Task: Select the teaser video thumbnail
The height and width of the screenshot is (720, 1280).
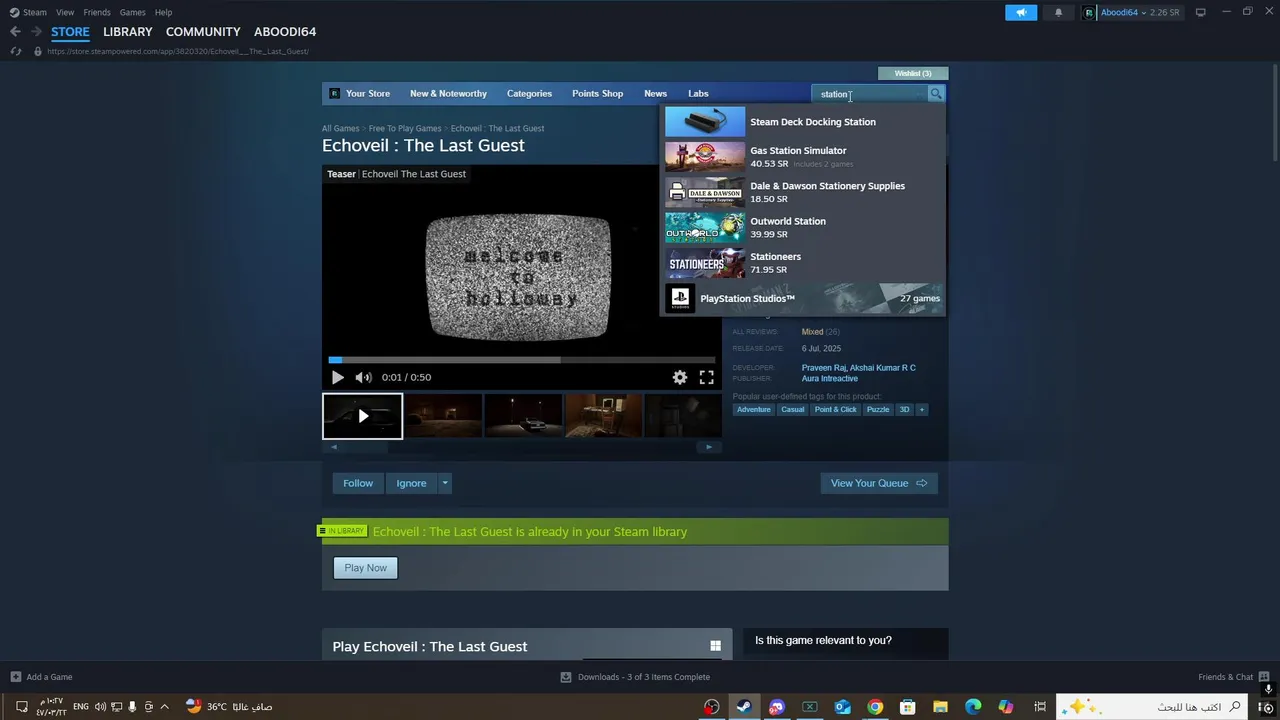Action: 362,416
